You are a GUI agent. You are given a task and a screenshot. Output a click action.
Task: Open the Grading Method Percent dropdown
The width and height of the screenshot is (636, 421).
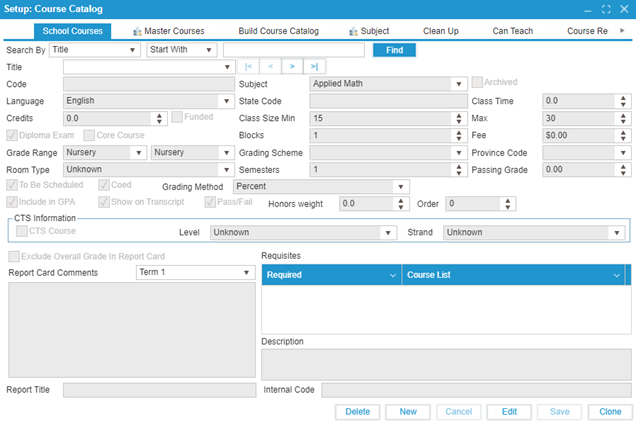tap(400, 186)
